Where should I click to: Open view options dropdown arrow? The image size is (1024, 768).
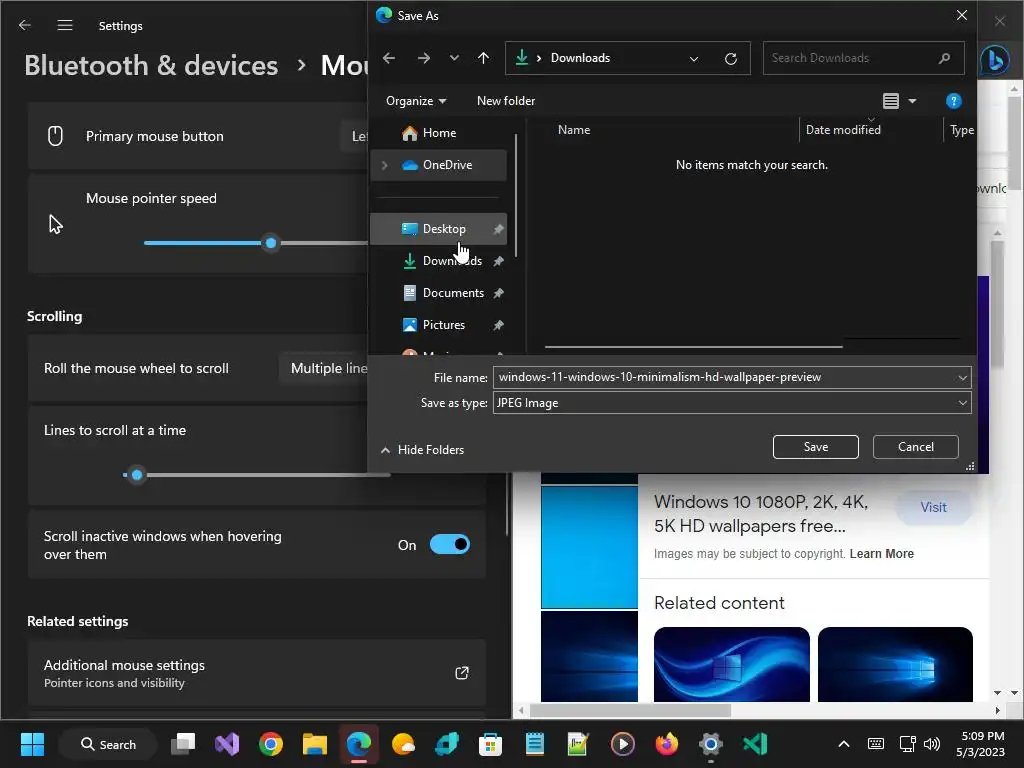click(x=912, y=101)
